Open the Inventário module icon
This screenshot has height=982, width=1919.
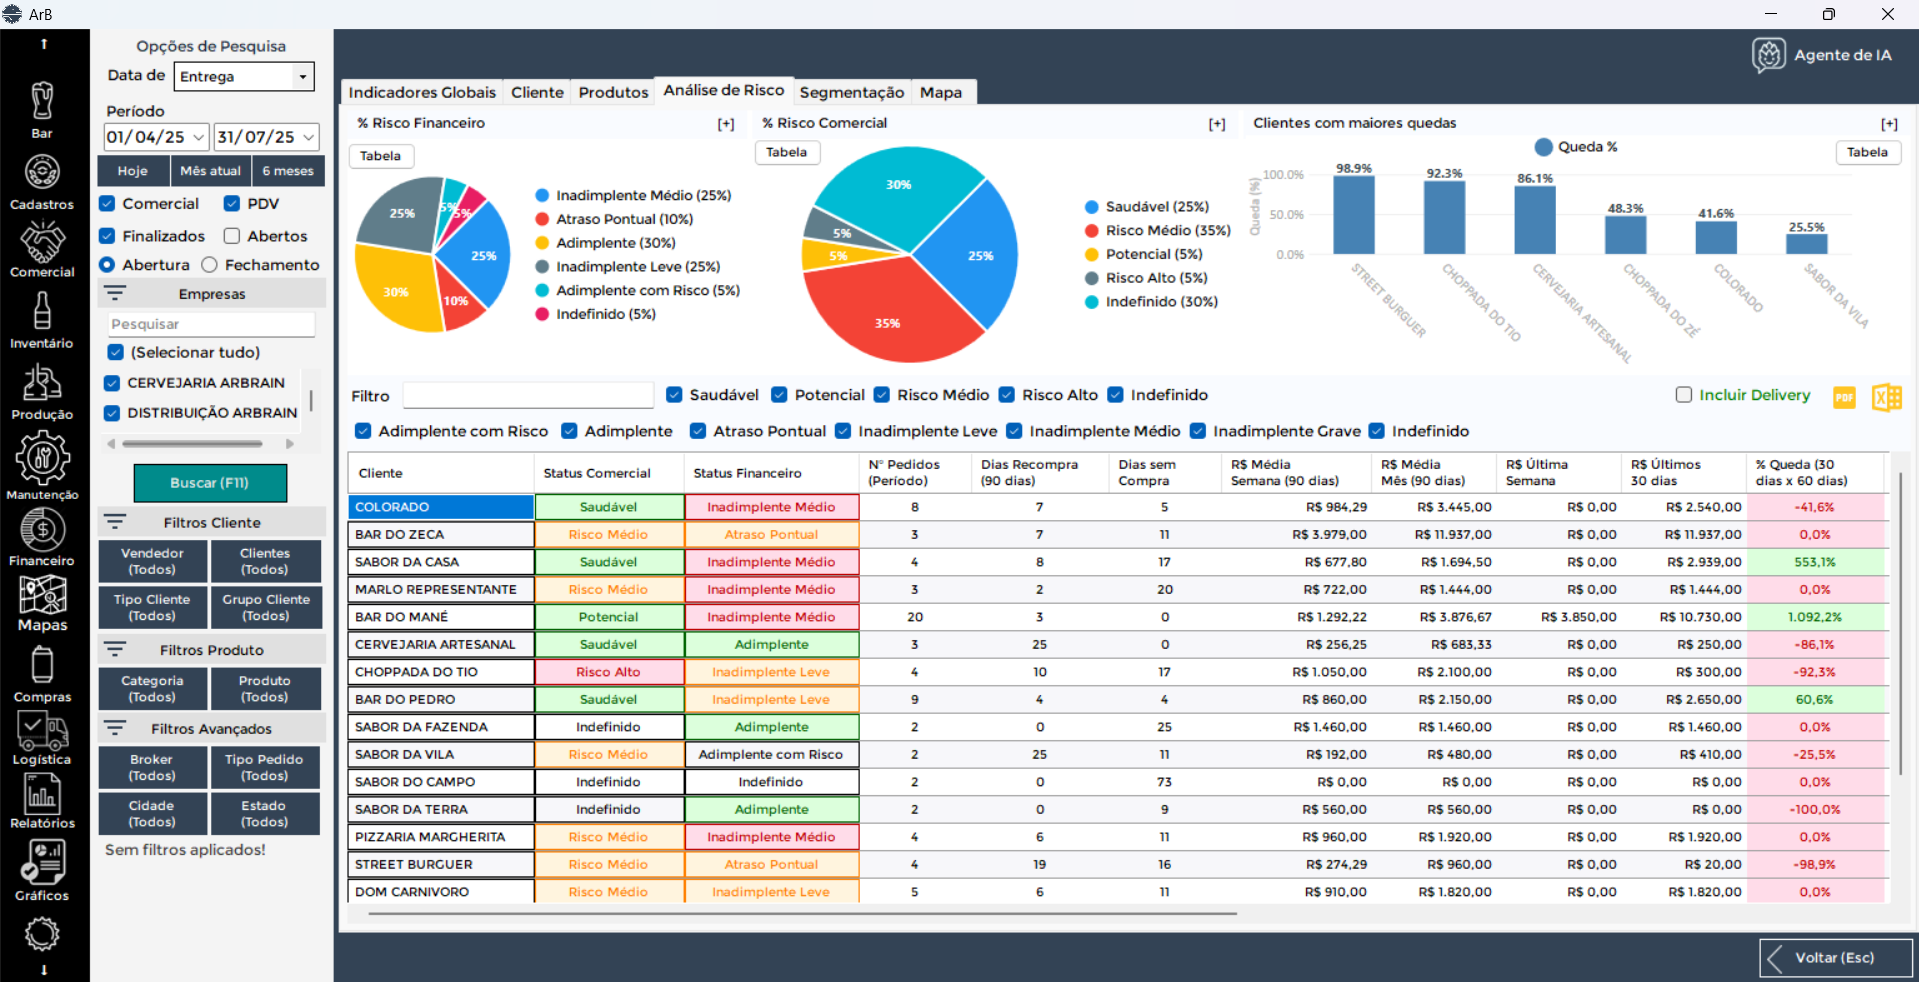pos(42,320)
